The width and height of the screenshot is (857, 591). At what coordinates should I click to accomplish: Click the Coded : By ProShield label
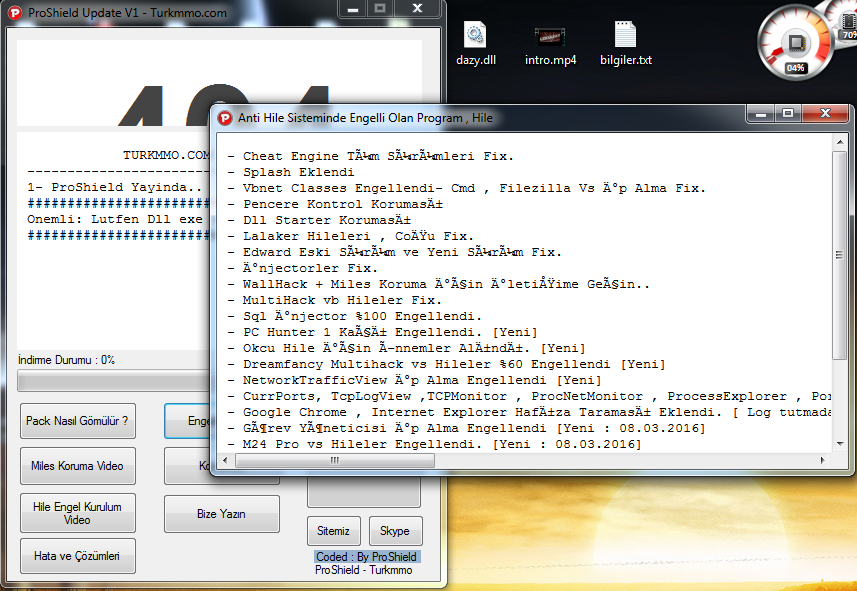367,557
